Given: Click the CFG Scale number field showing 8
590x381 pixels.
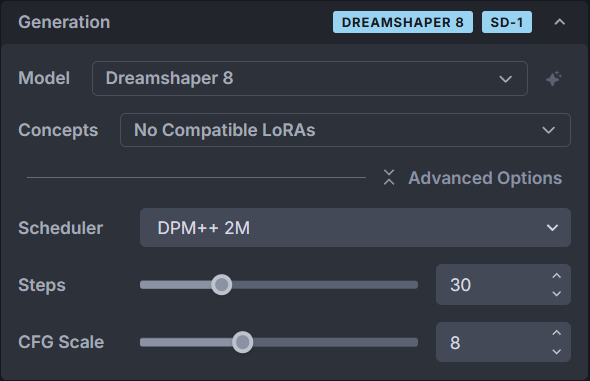Looking at the screenshot, I should pos(503,342).
